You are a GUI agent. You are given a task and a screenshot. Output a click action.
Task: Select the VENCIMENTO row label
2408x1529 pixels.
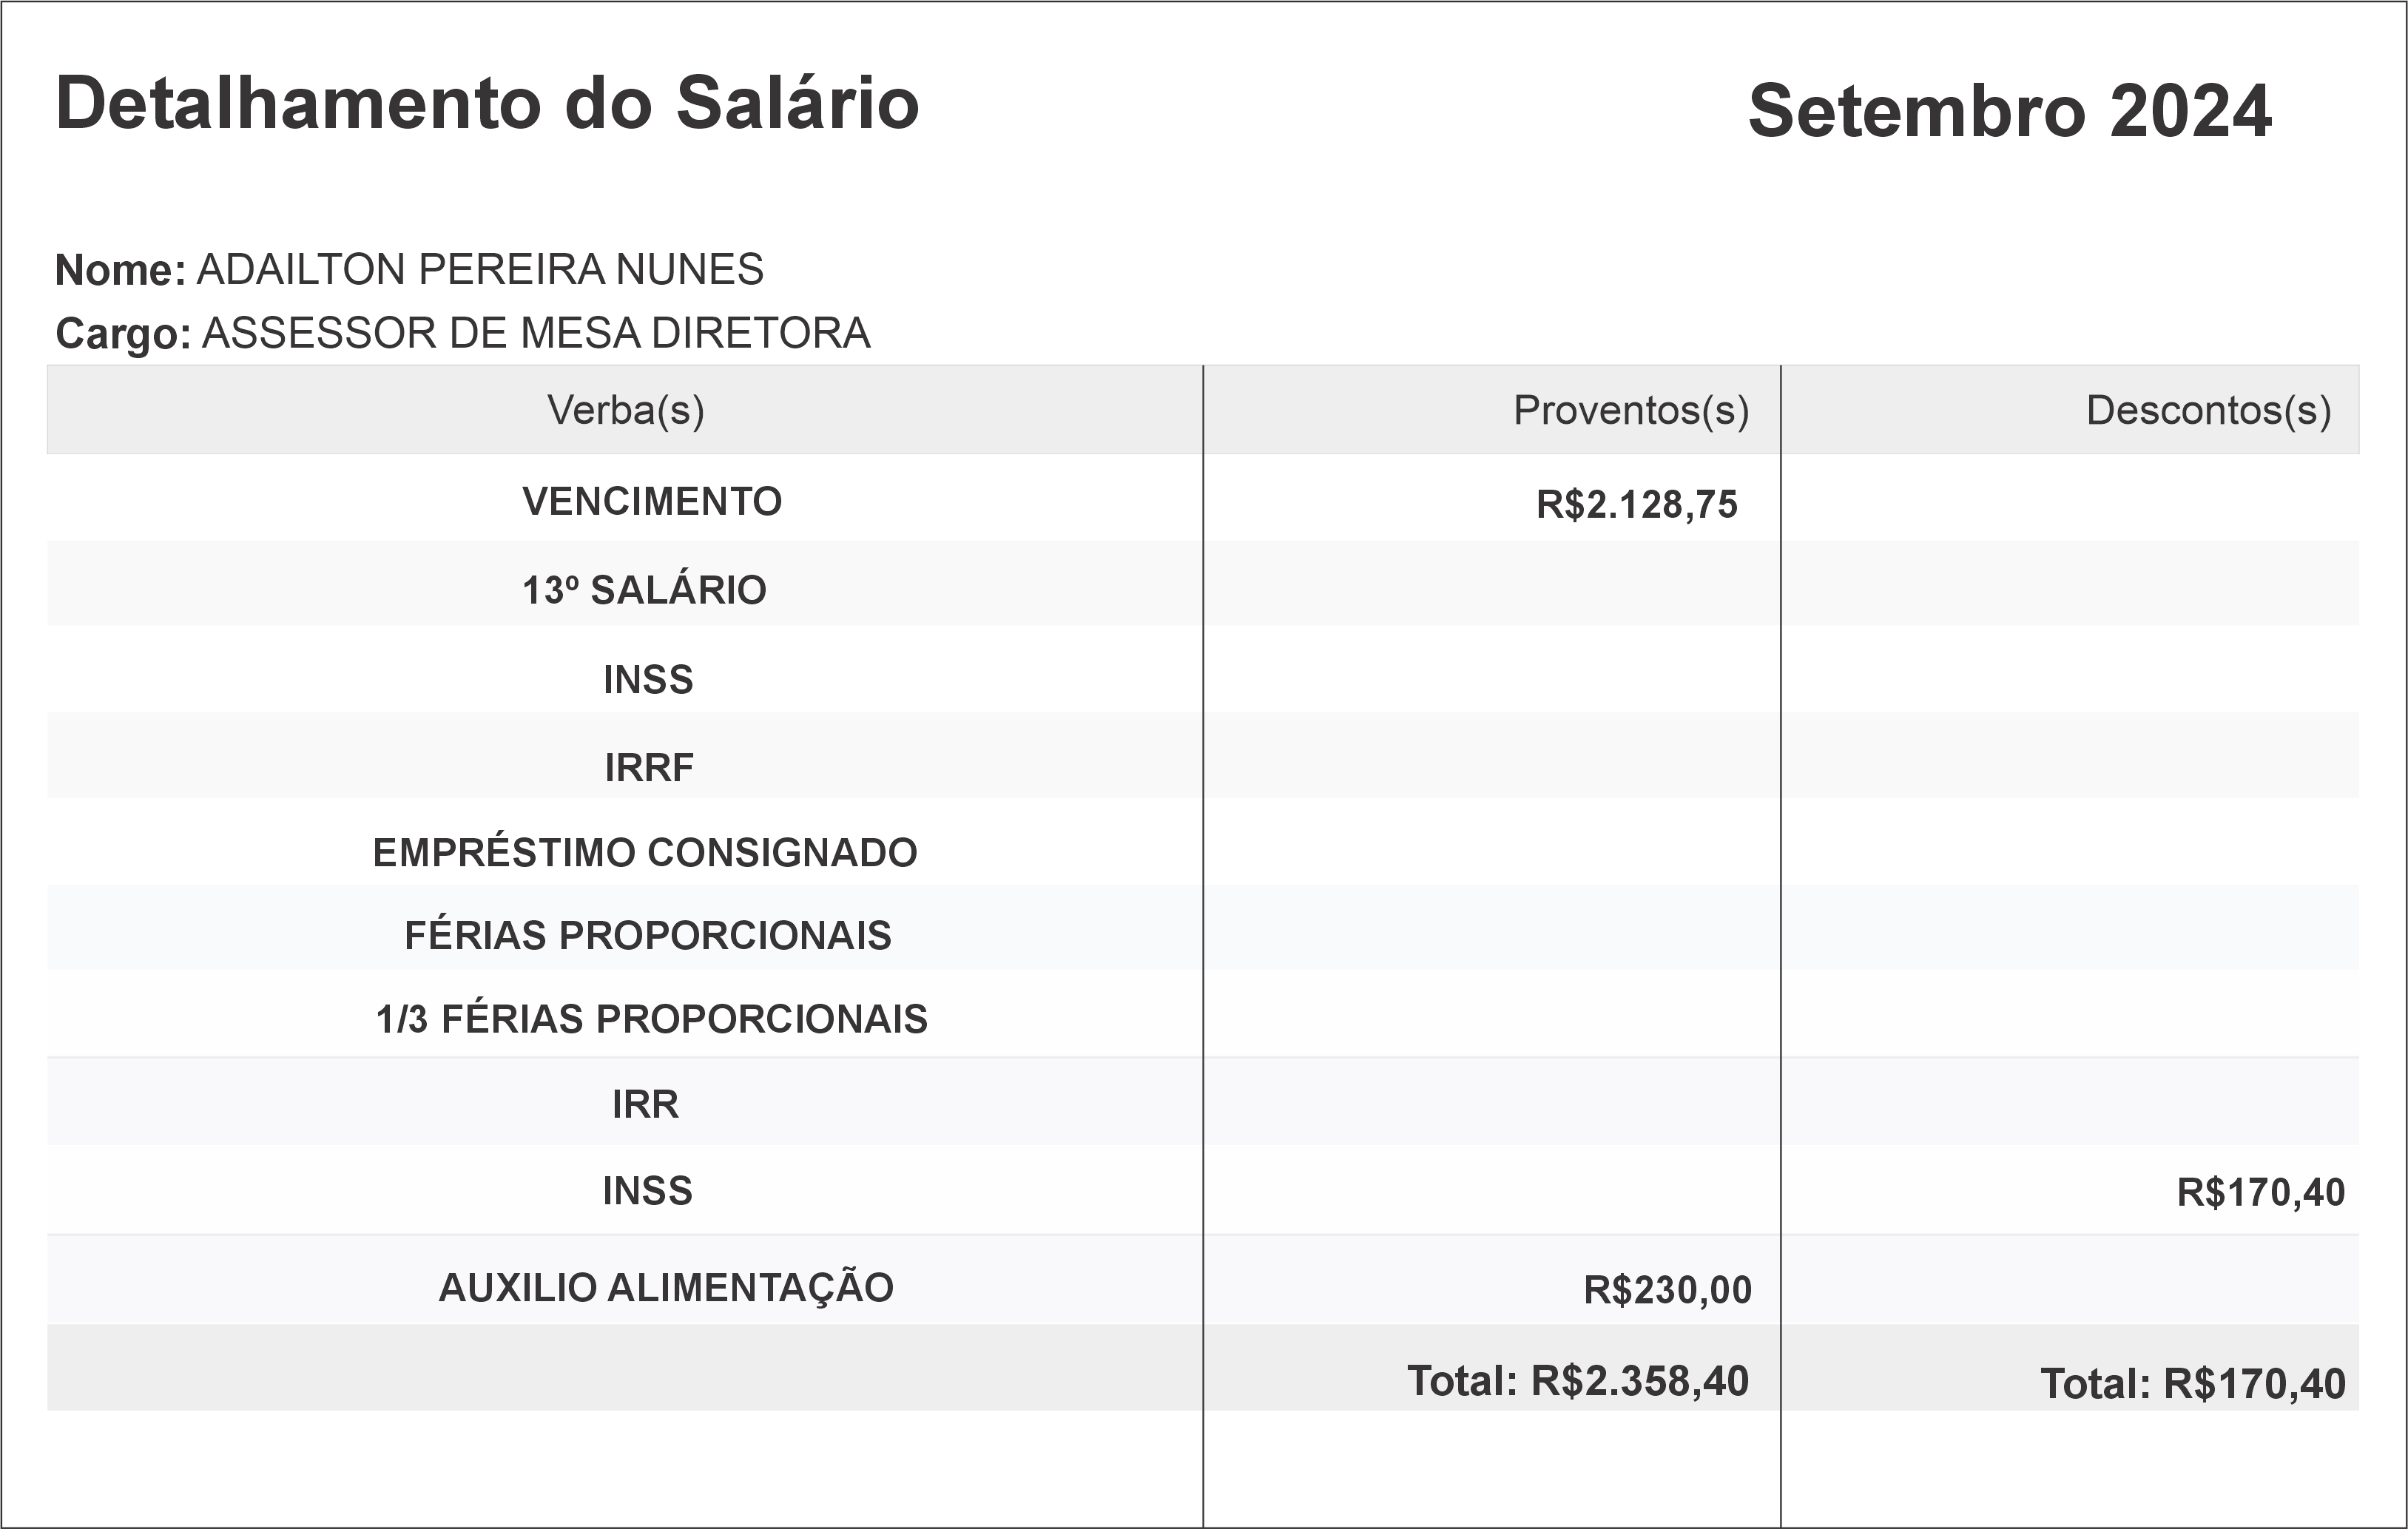click(652, 502)
